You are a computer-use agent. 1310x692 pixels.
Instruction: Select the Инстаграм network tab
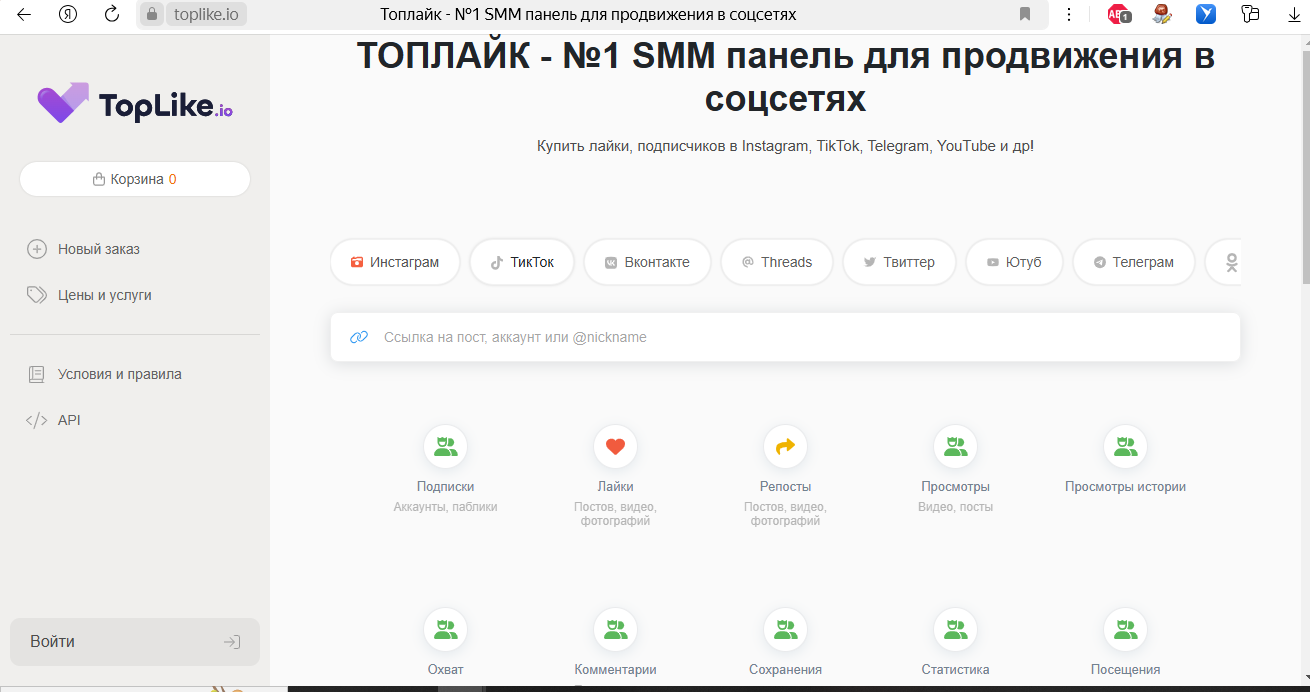[x=395, y=262]
